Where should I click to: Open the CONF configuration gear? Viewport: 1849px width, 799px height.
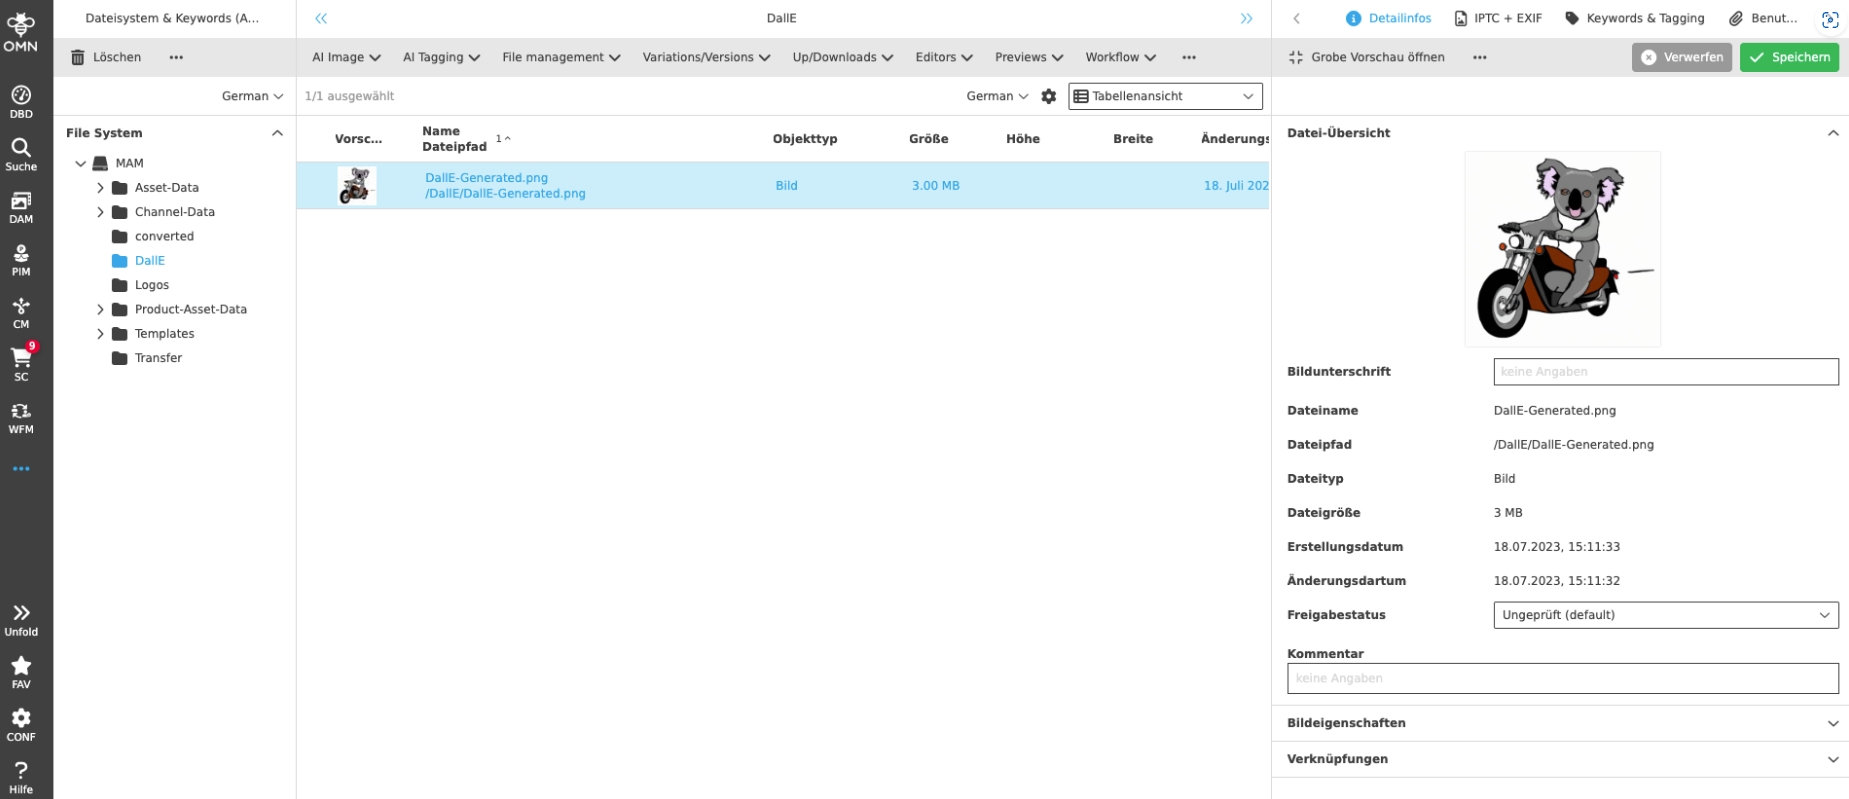(21, 725)
